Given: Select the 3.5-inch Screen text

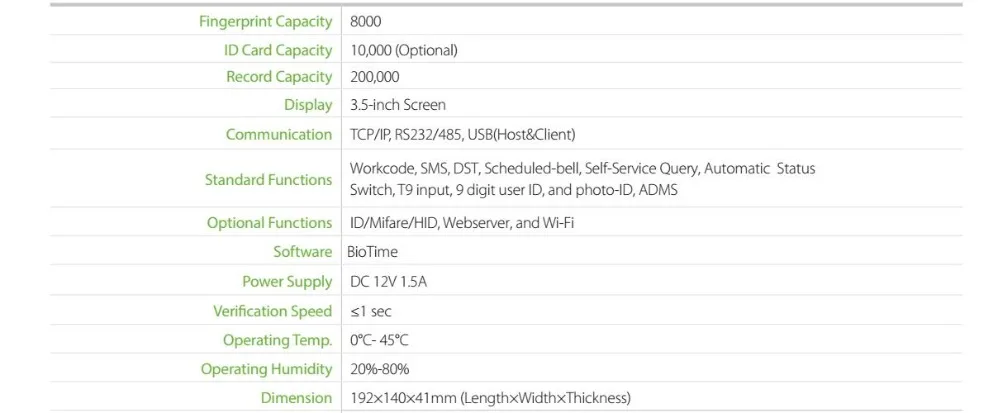Looking at the screenshot, I should [398, 105].
